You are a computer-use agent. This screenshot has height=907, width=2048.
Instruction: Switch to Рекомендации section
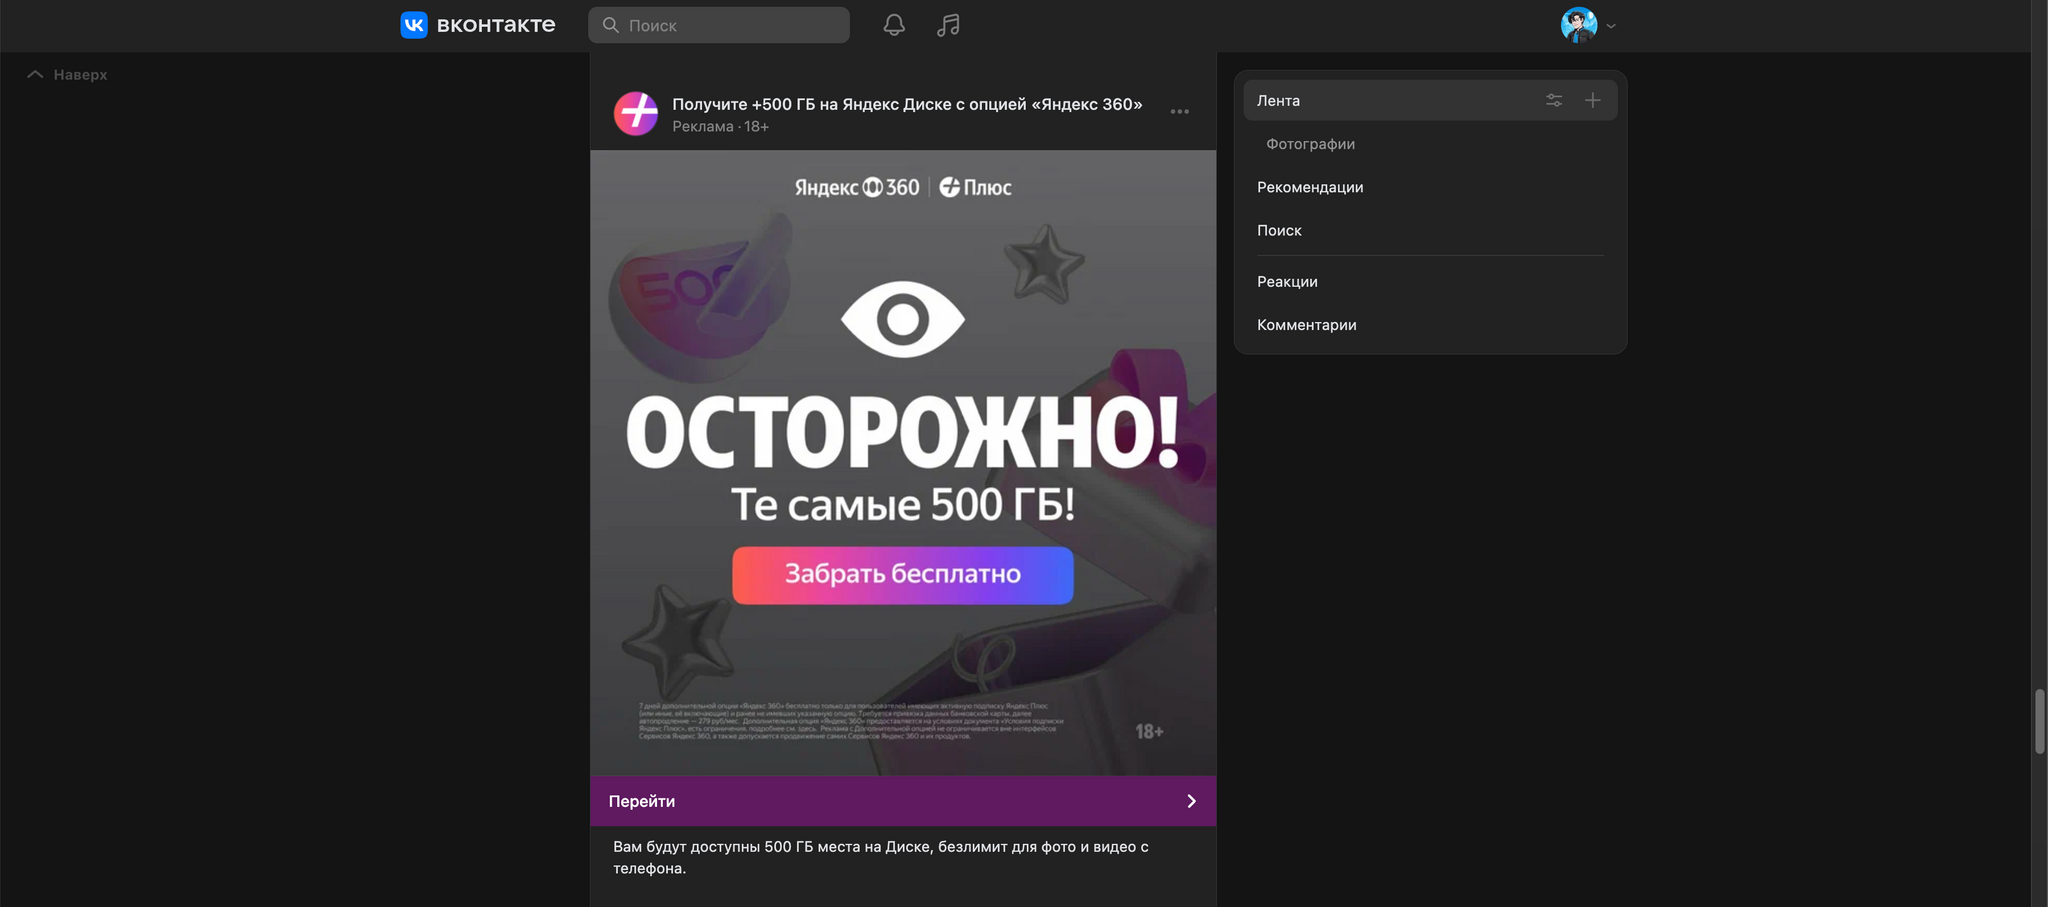pyautogui.click(x=1310, y=187)
